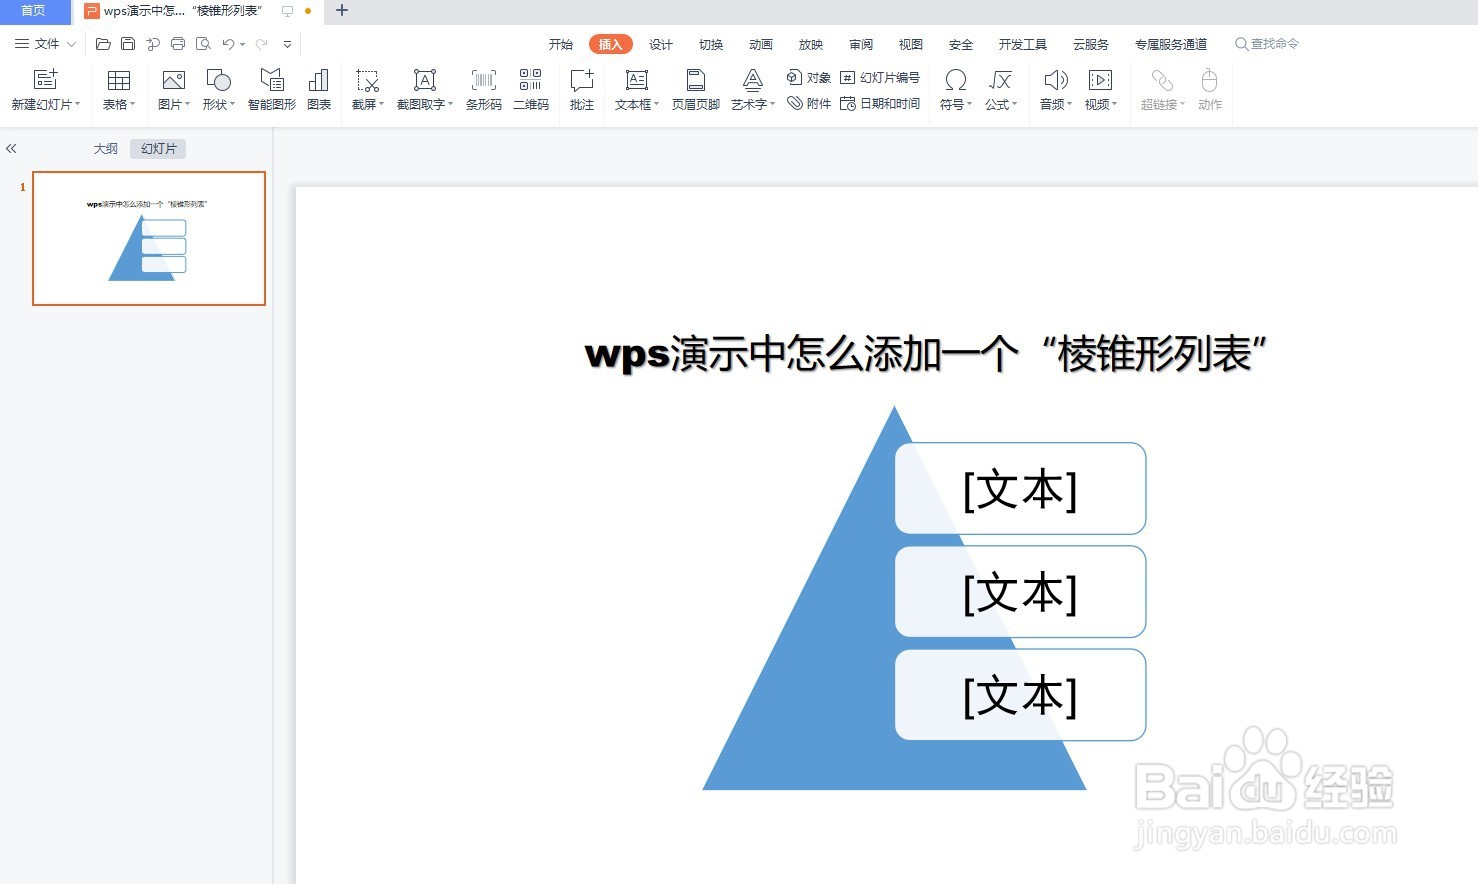Open the Shapes (形状) tool
The height and width of the screenshot is (884, 1478).
point(218,80)
